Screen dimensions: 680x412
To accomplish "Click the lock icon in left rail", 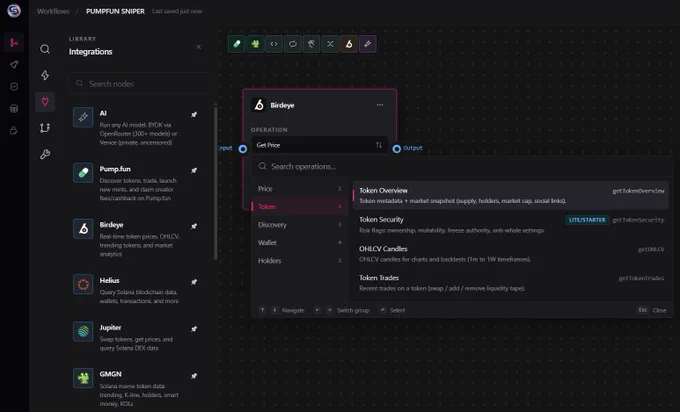I will pyautogui.click(x=14, y=131).
